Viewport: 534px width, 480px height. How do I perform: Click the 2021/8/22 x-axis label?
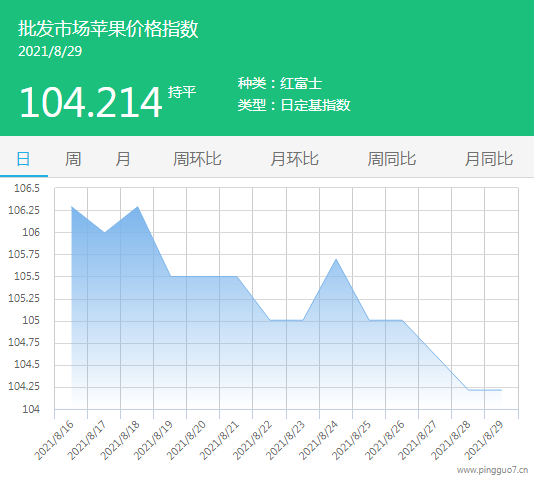point(253,440)
